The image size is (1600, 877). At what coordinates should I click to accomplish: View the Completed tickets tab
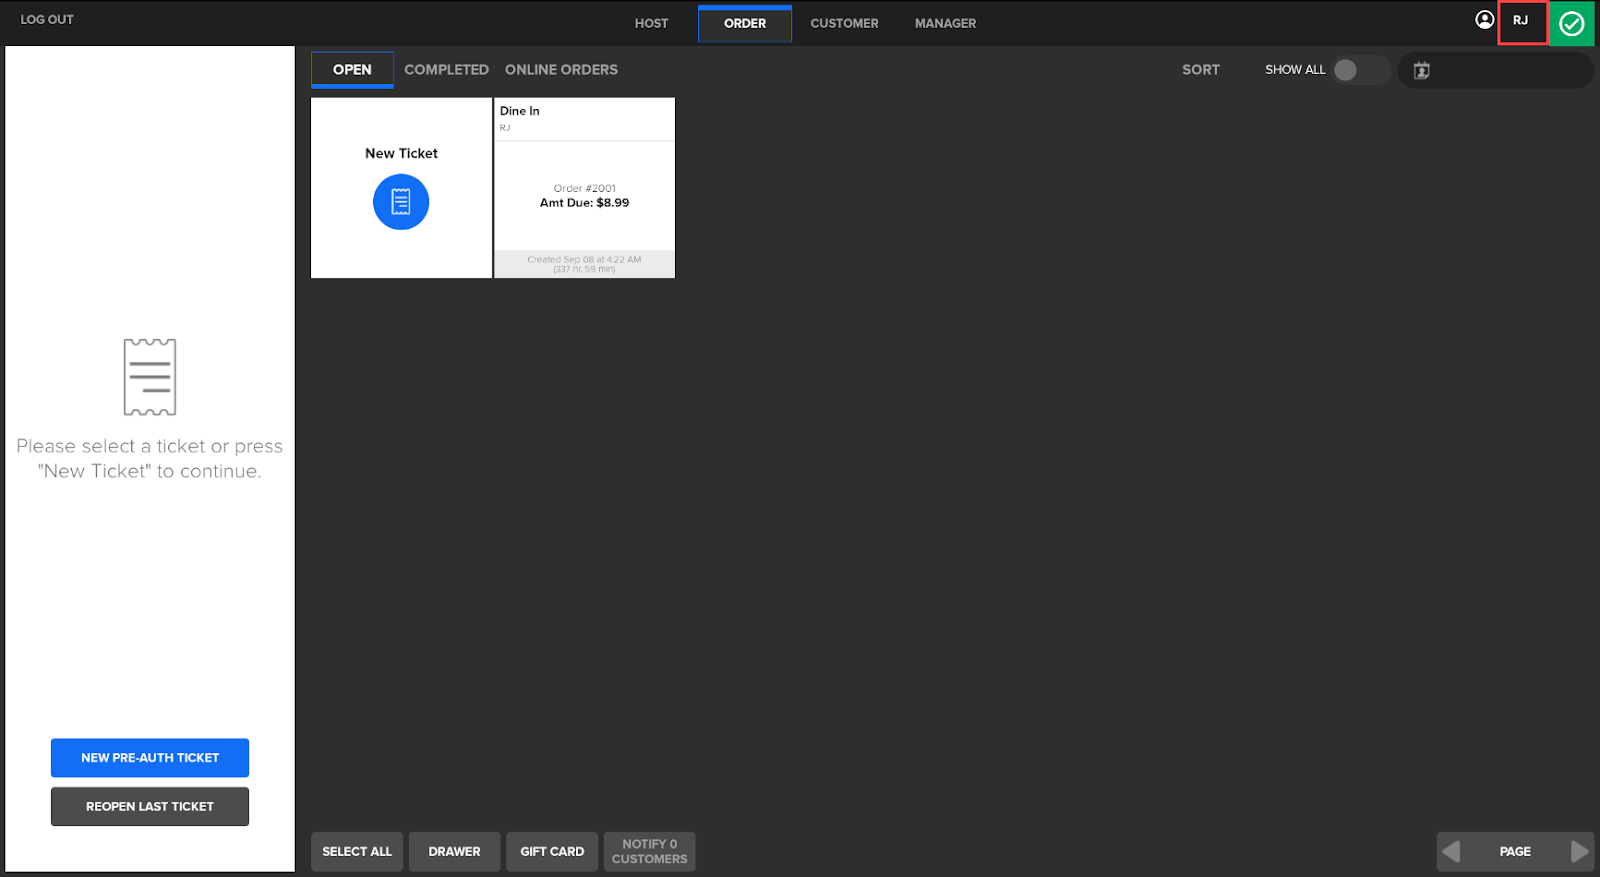coord(446,70)
